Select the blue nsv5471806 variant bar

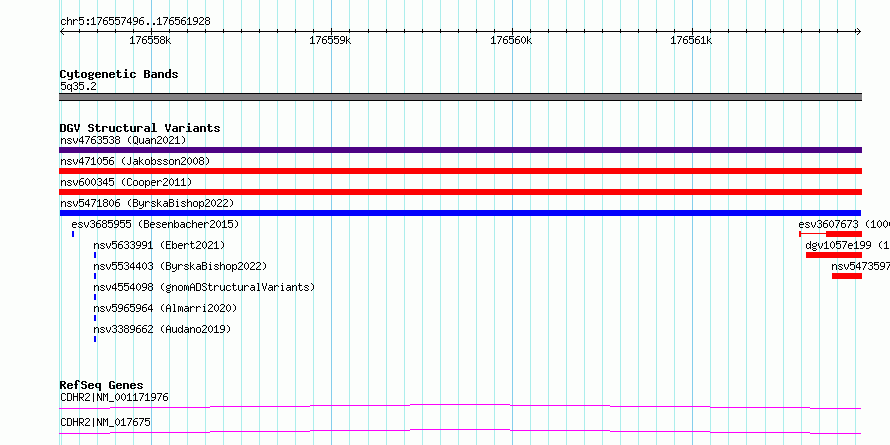click(x=460, y=213)
